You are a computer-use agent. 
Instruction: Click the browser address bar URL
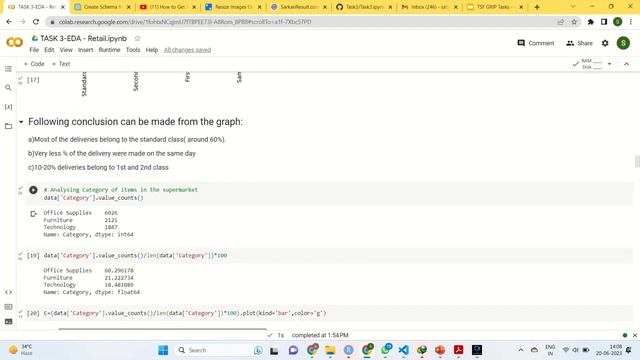point(185,22)
